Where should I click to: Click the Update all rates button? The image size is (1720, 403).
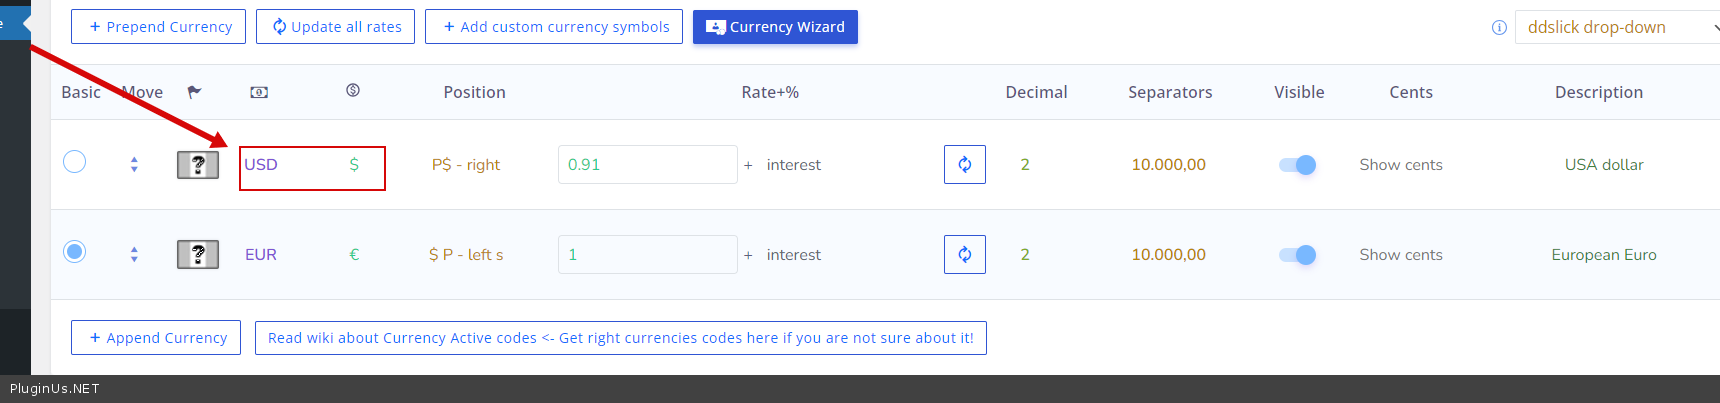pyautogui.click(x=335, y=27)
